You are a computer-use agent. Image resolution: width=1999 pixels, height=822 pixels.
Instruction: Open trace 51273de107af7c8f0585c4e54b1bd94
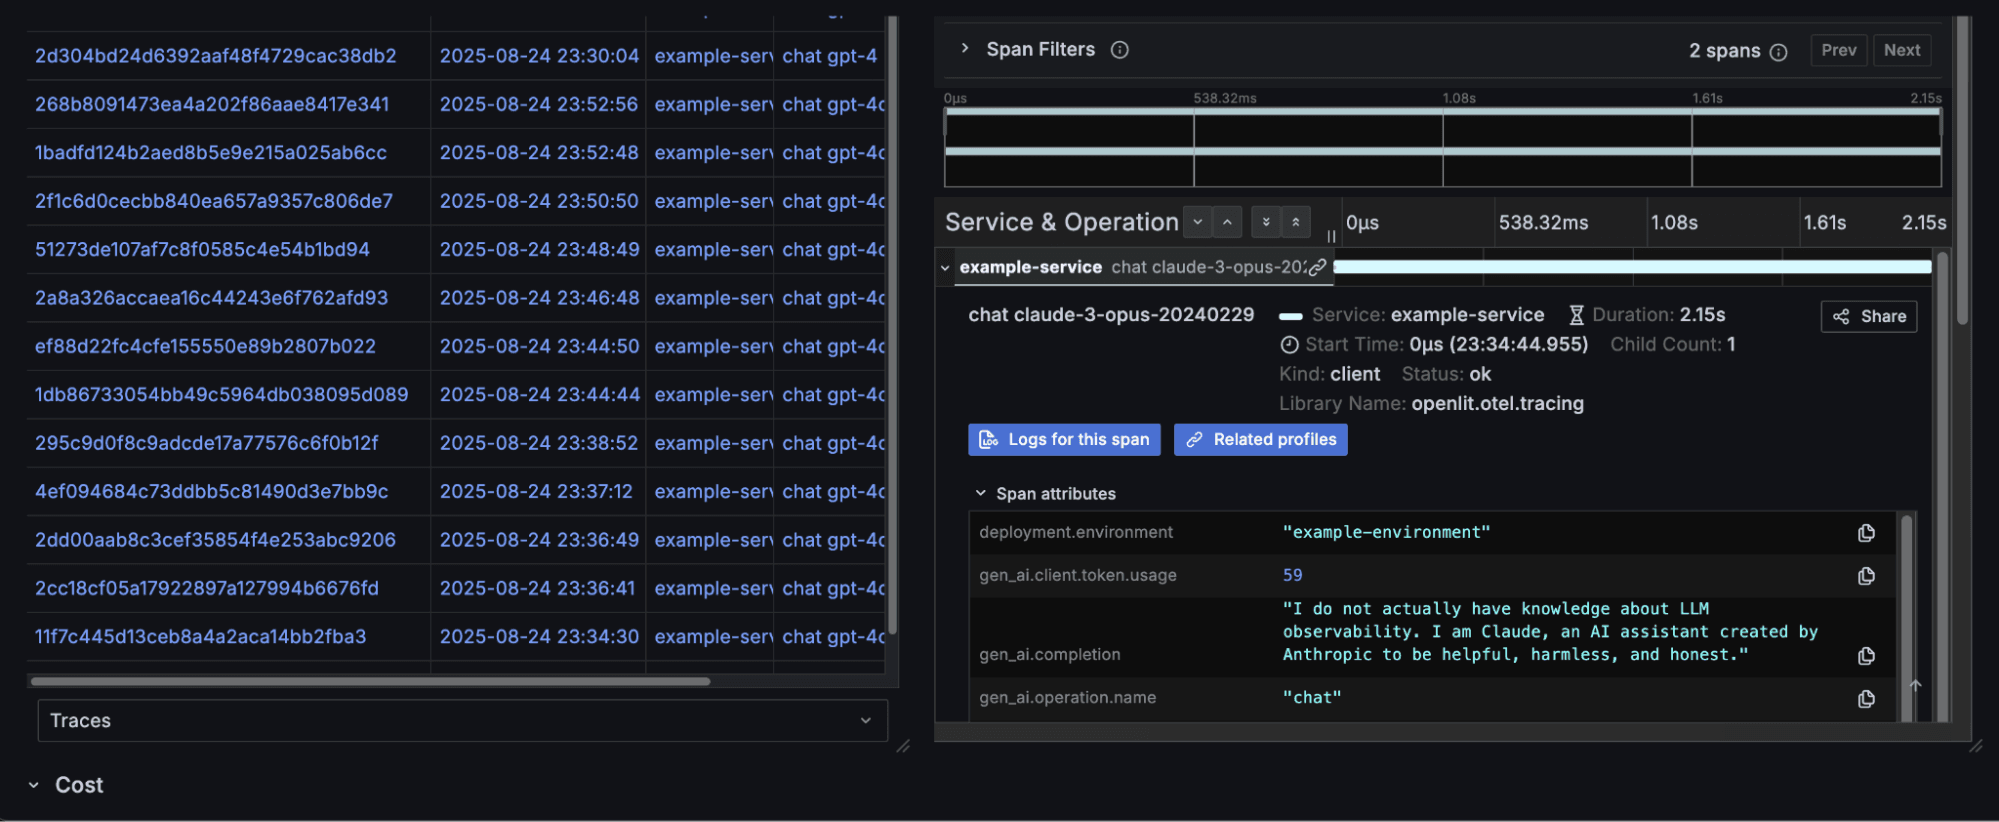(x=202, y=249)
